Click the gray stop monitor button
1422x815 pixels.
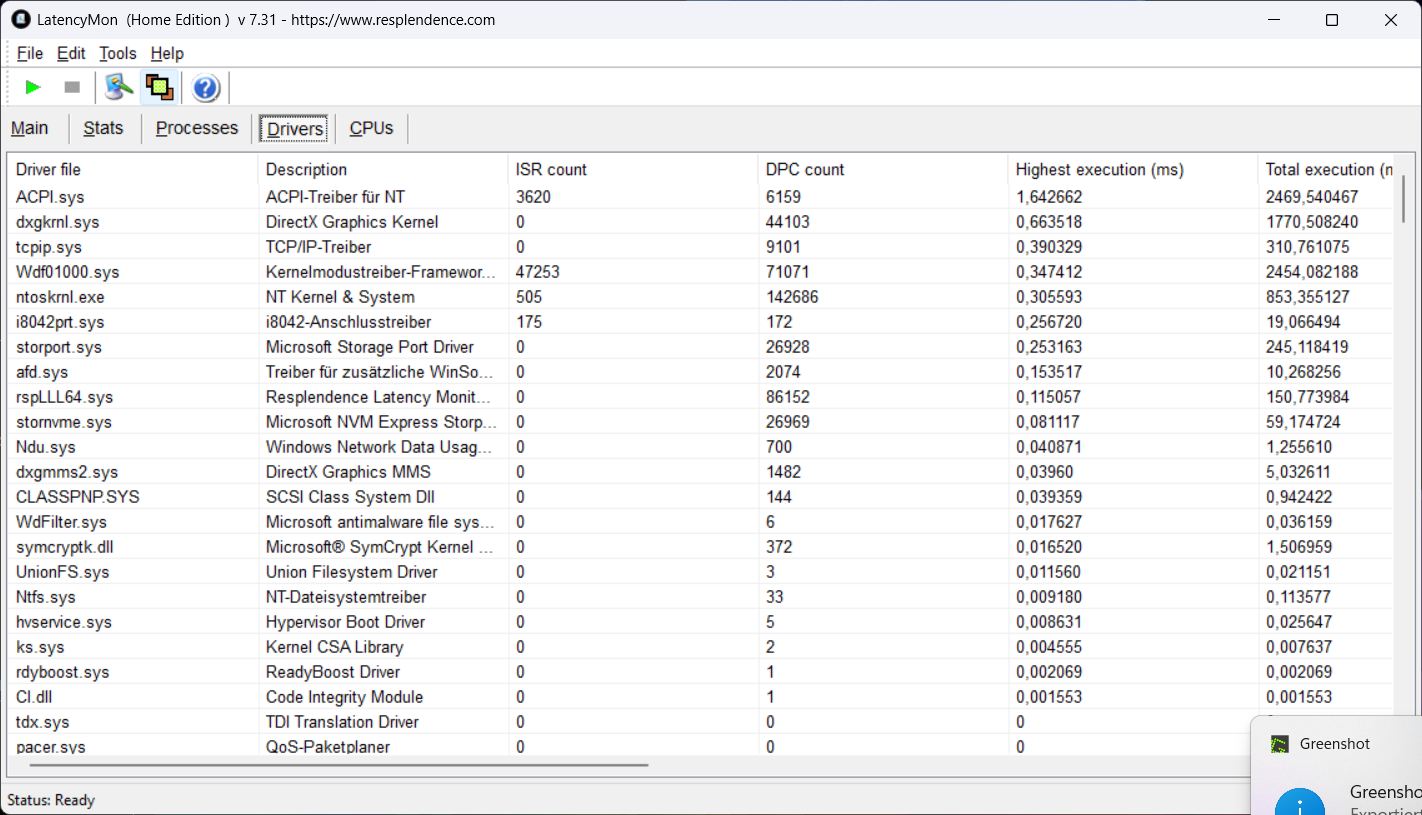(x=72, y=88)
